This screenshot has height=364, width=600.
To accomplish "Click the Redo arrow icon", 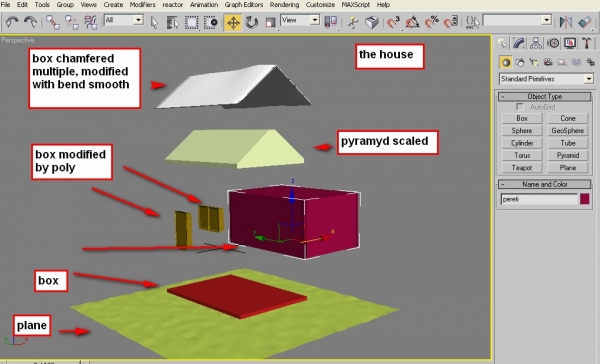I will [31, 22].
